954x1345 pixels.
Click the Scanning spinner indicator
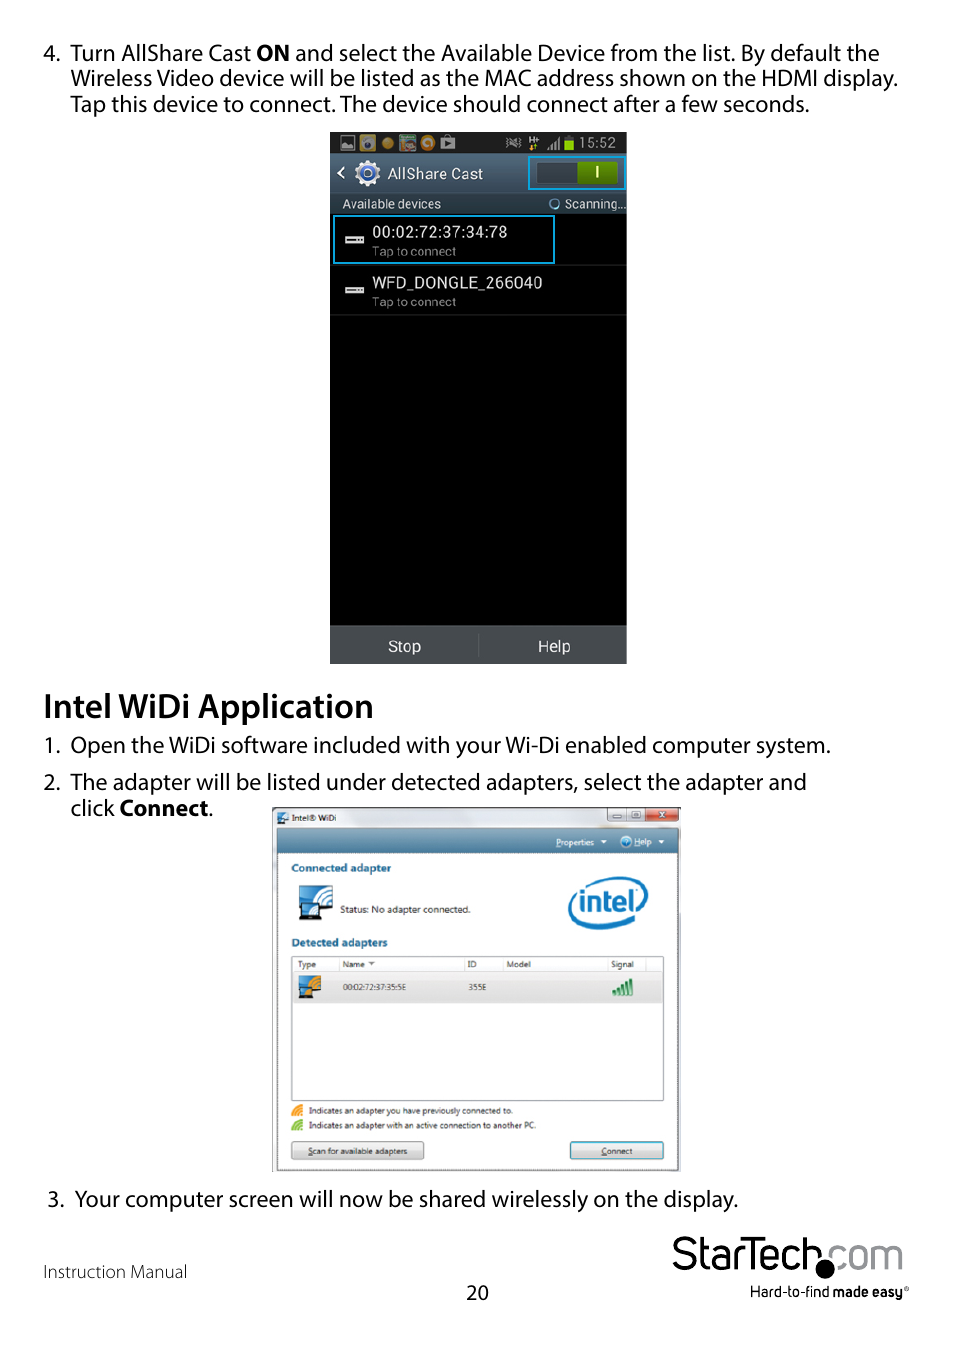click(x=554, y=203)
